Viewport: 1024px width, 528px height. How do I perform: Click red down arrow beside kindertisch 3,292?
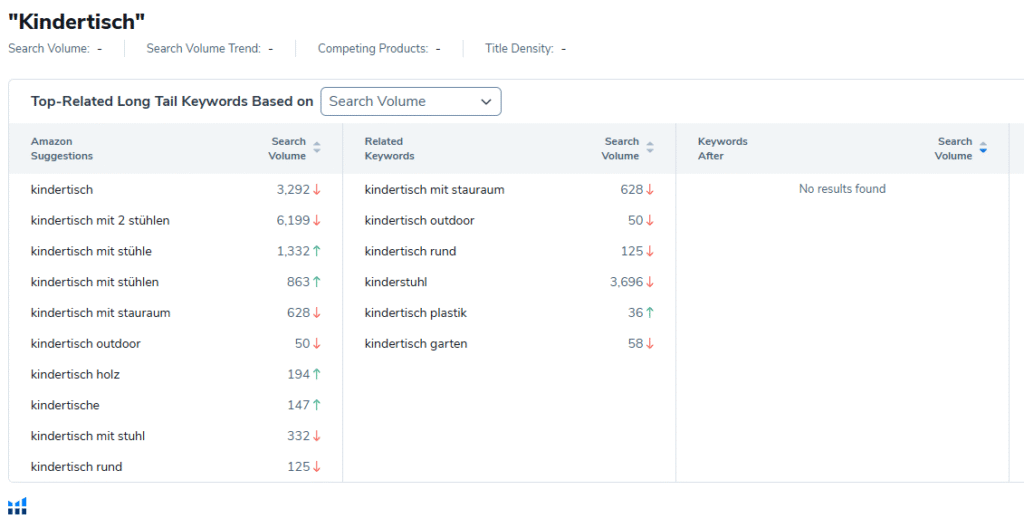[x=317, y=190]
